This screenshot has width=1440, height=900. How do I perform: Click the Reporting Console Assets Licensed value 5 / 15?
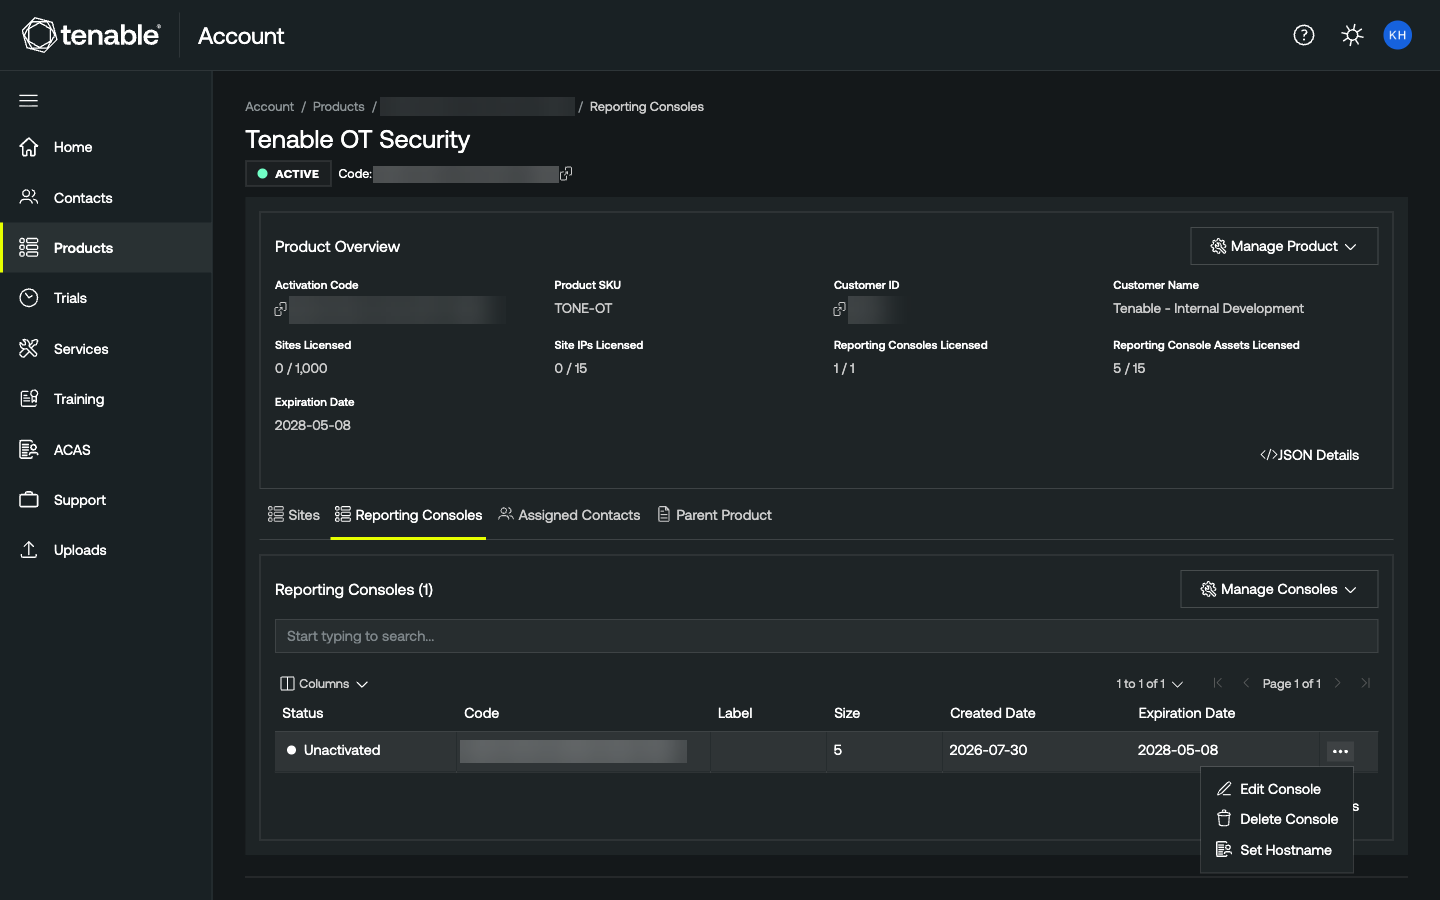[x=1129, y=369]
